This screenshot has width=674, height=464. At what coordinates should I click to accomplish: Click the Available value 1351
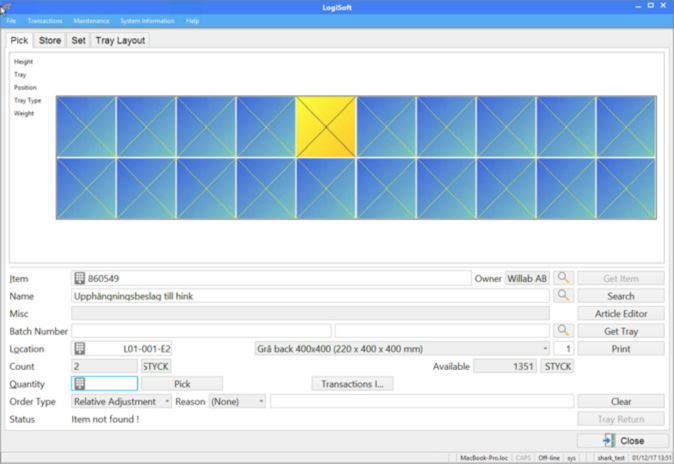(x=505, y=366)
